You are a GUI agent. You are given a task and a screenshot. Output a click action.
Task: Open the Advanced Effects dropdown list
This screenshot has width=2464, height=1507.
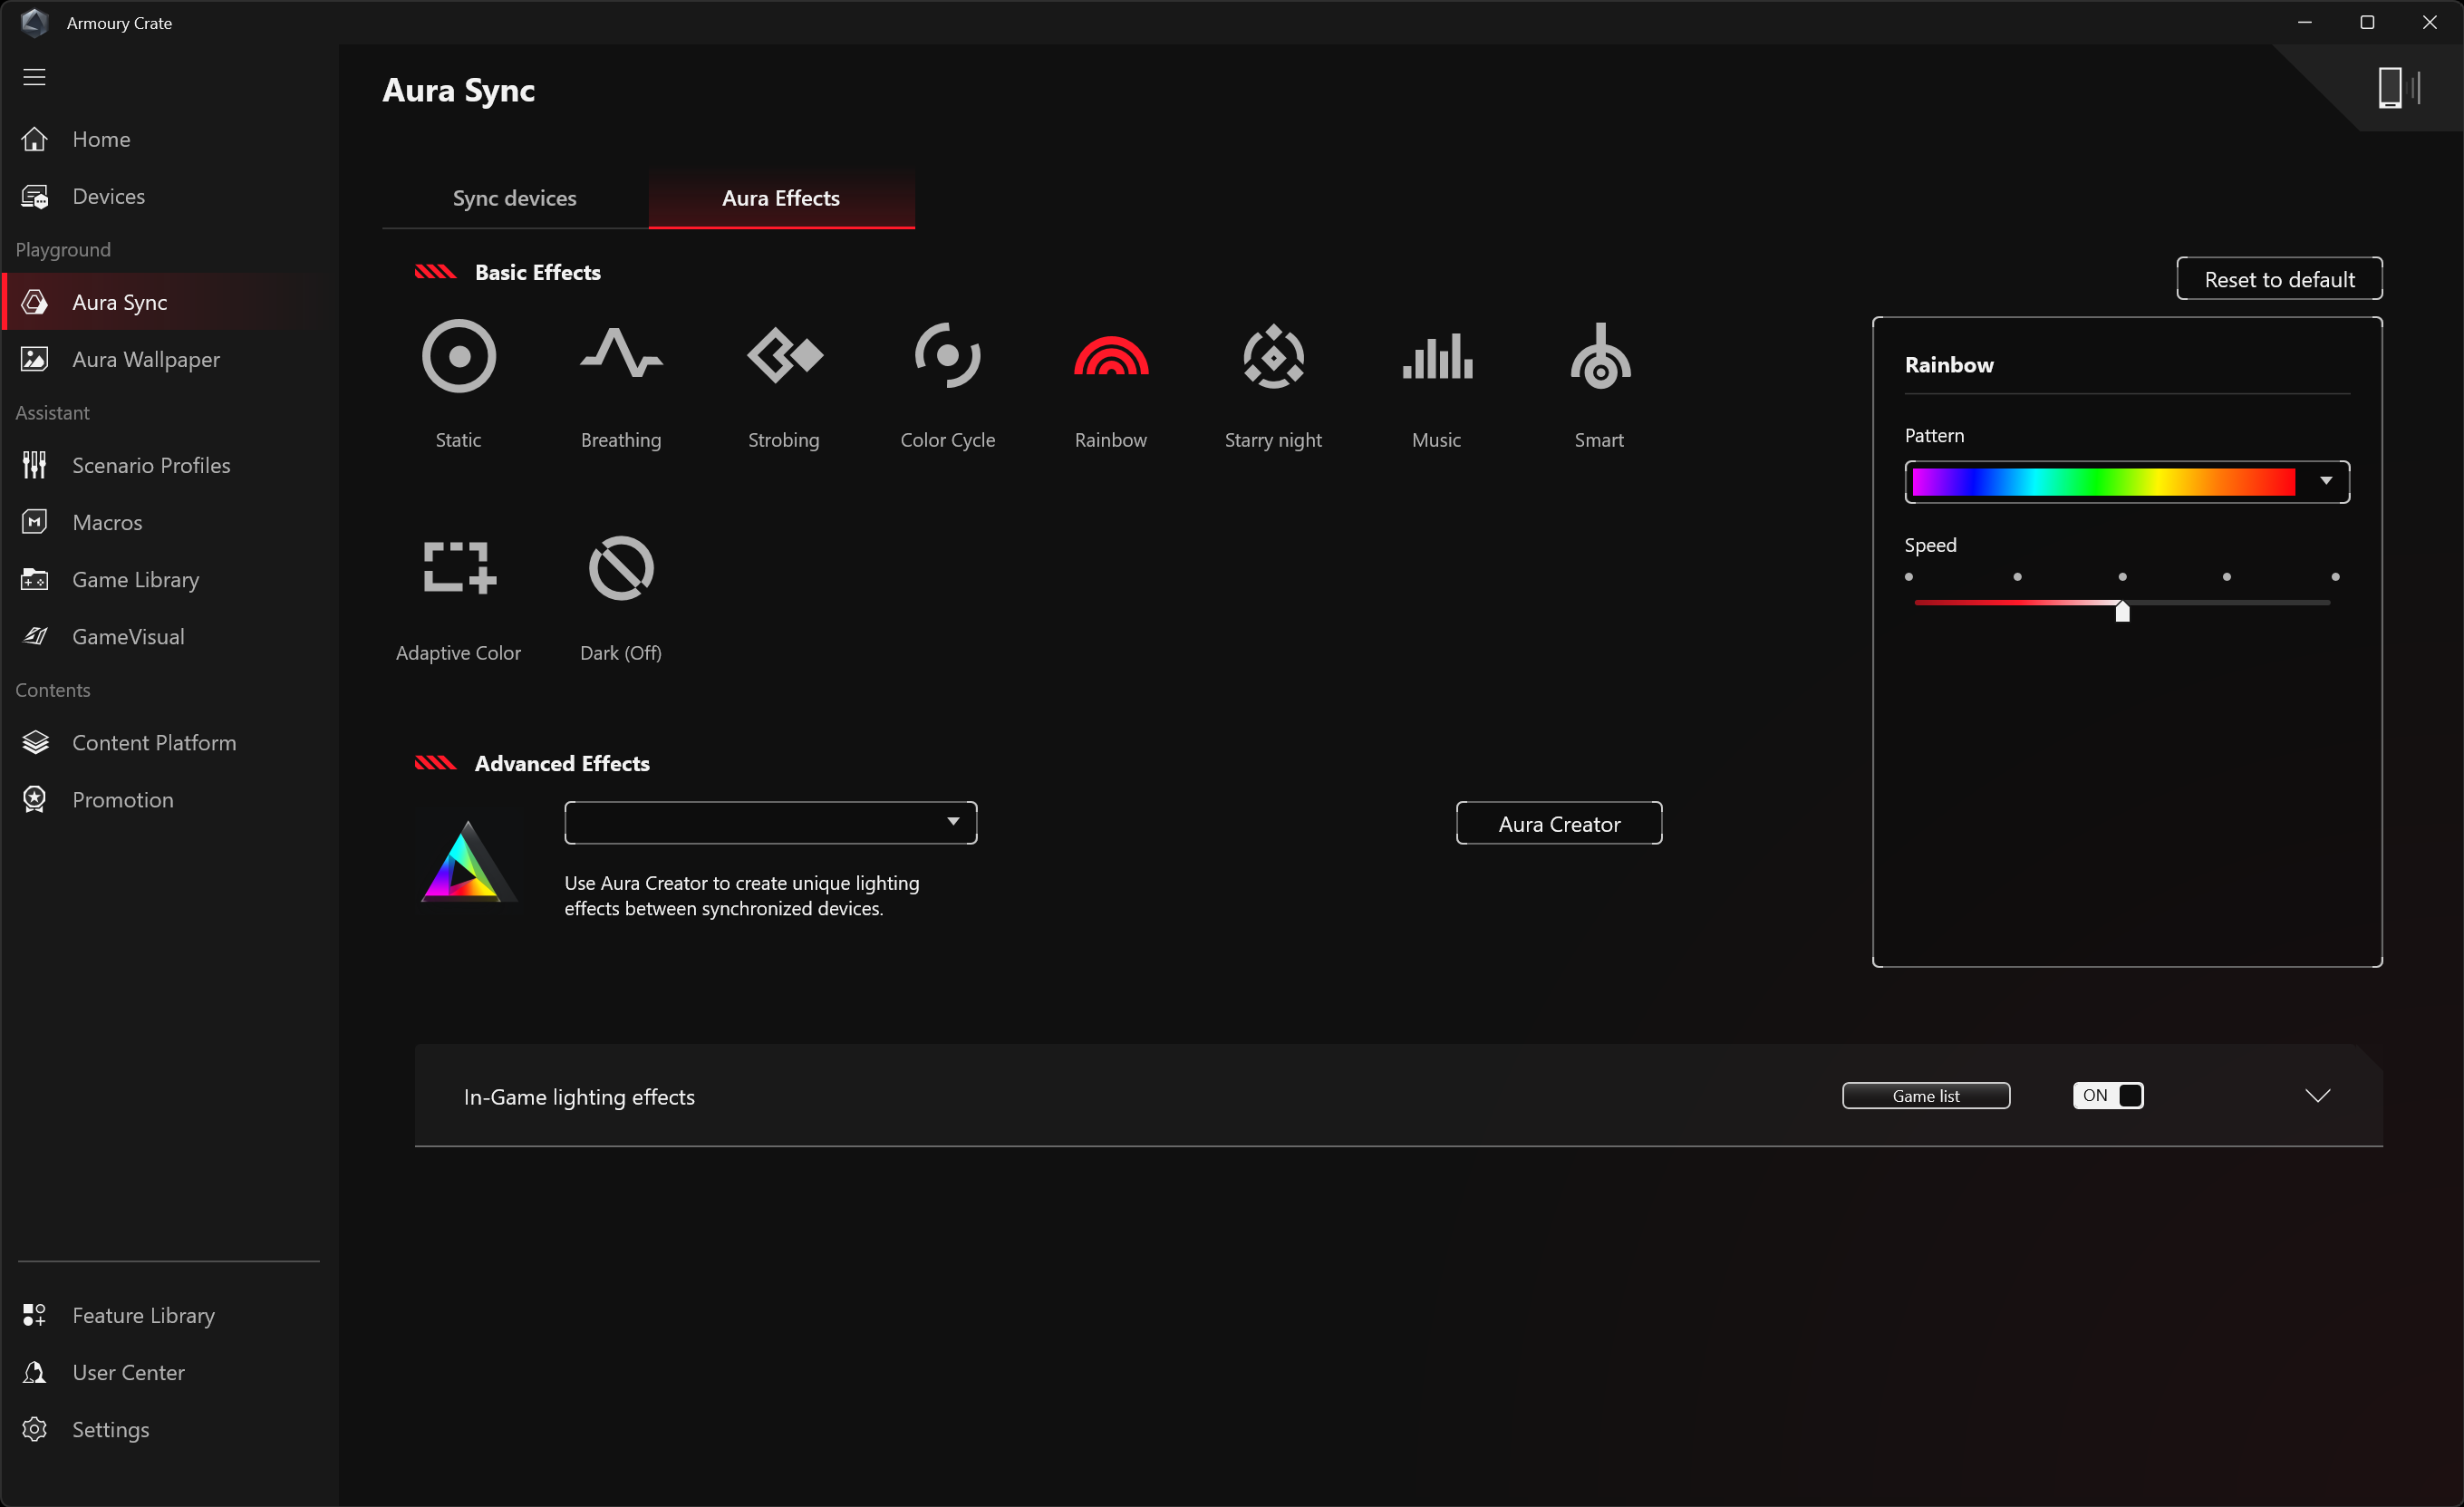coord(770,823)
